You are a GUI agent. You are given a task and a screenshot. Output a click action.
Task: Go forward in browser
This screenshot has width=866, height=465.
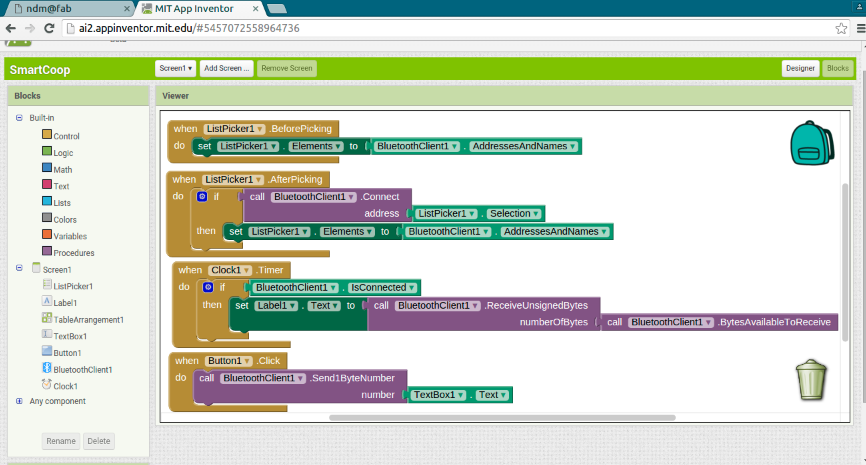coord(30,28)
